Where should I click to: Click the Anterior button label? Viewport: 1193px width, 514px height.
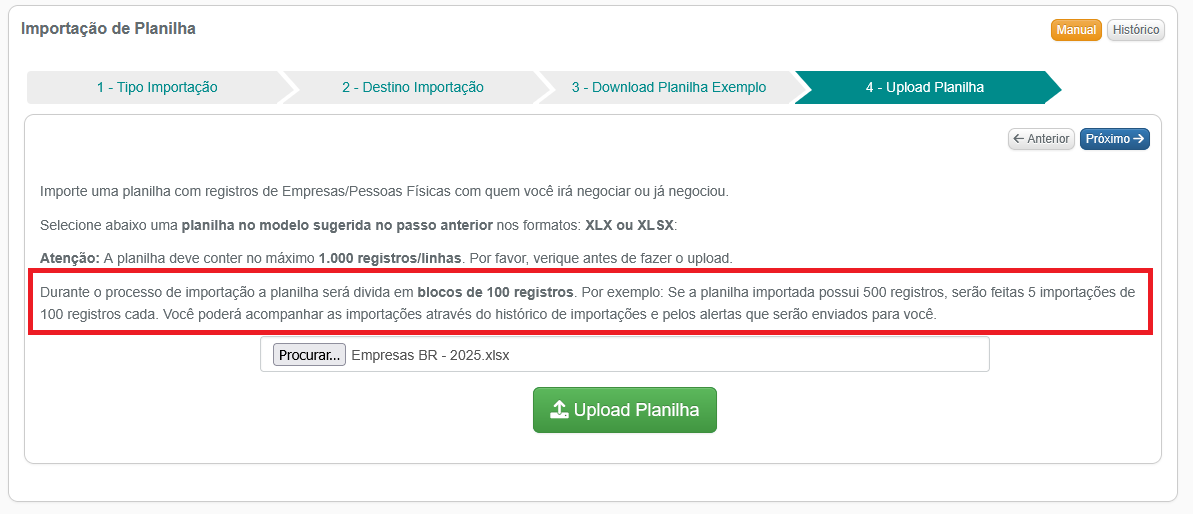click(x=1048, y=139)
